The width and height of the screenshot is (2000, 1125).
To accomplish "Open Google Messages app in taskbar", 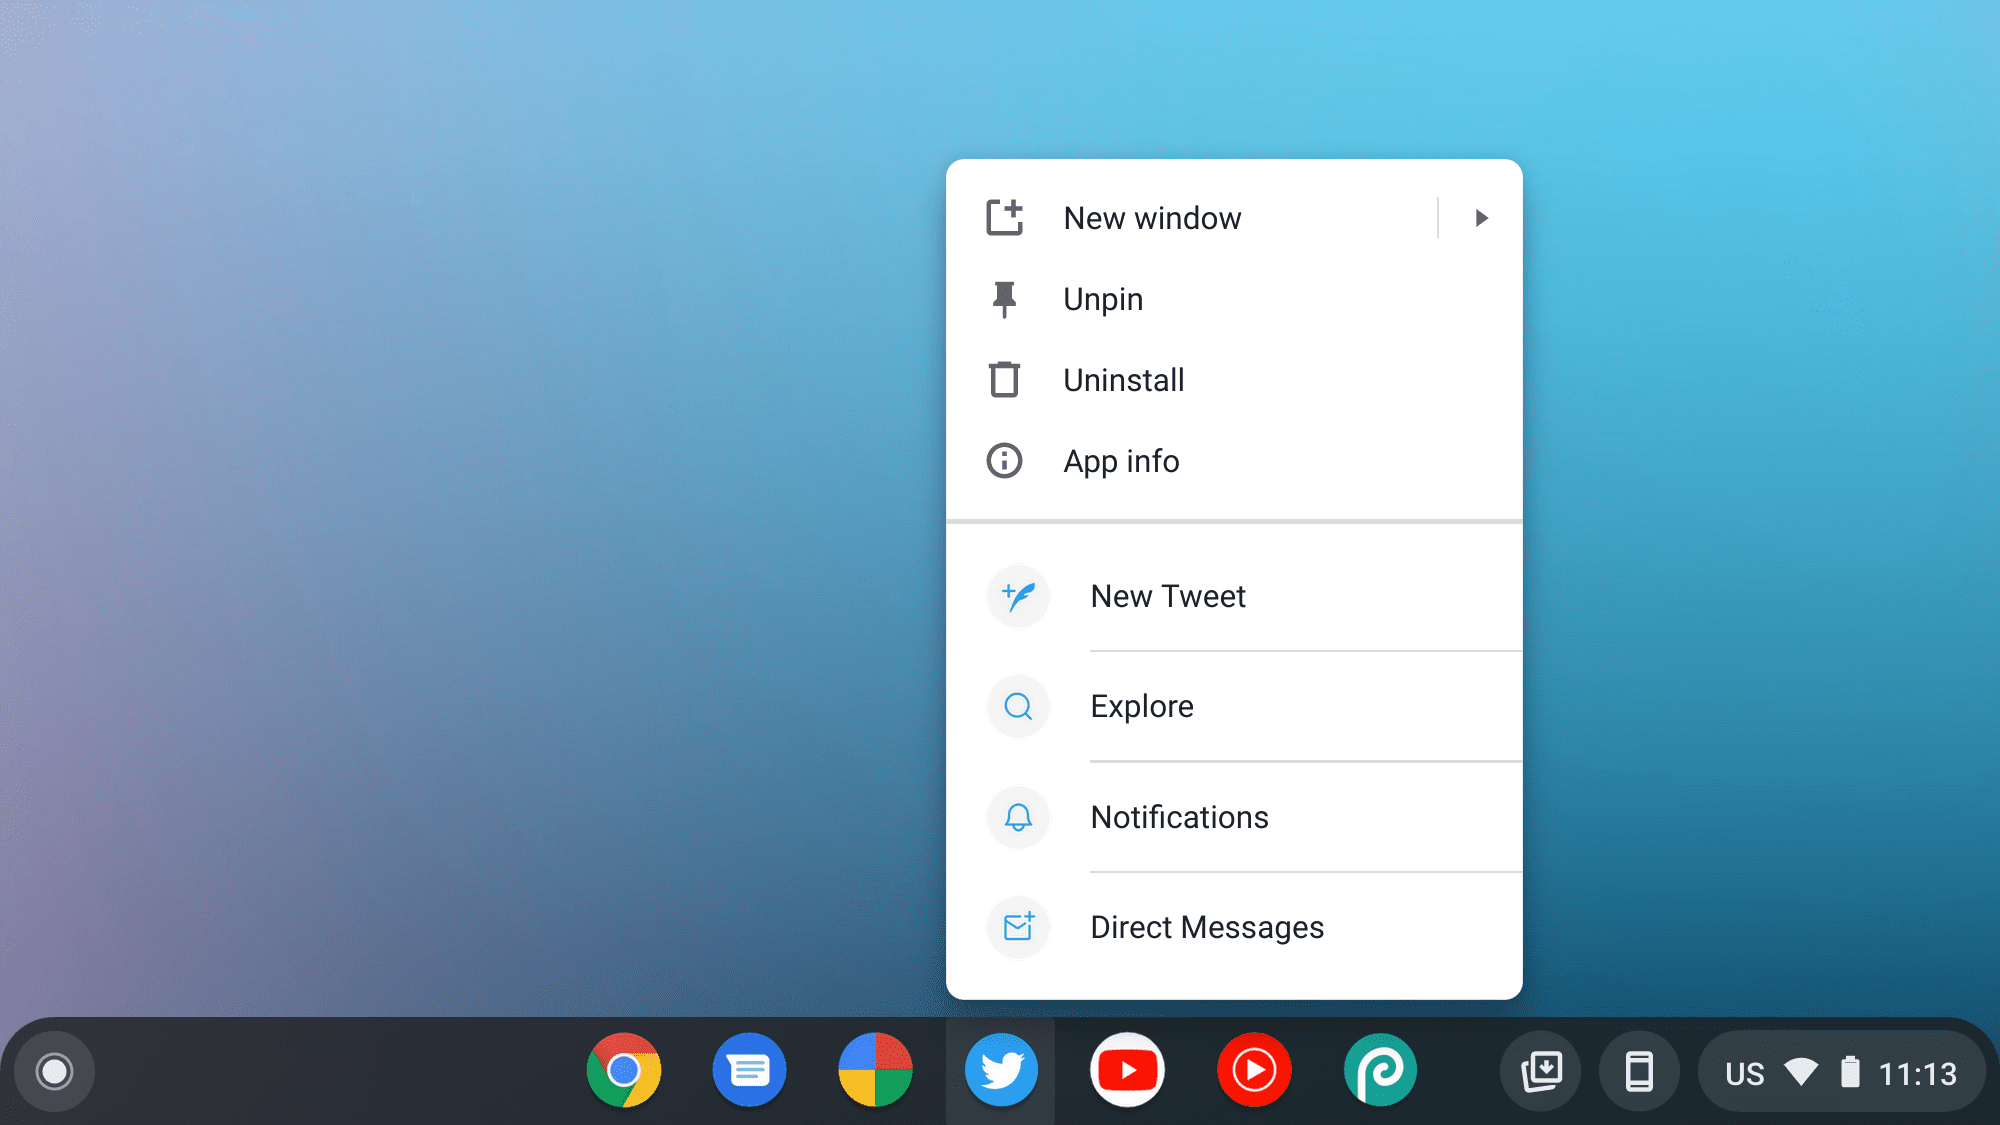I will [749, 1070].
